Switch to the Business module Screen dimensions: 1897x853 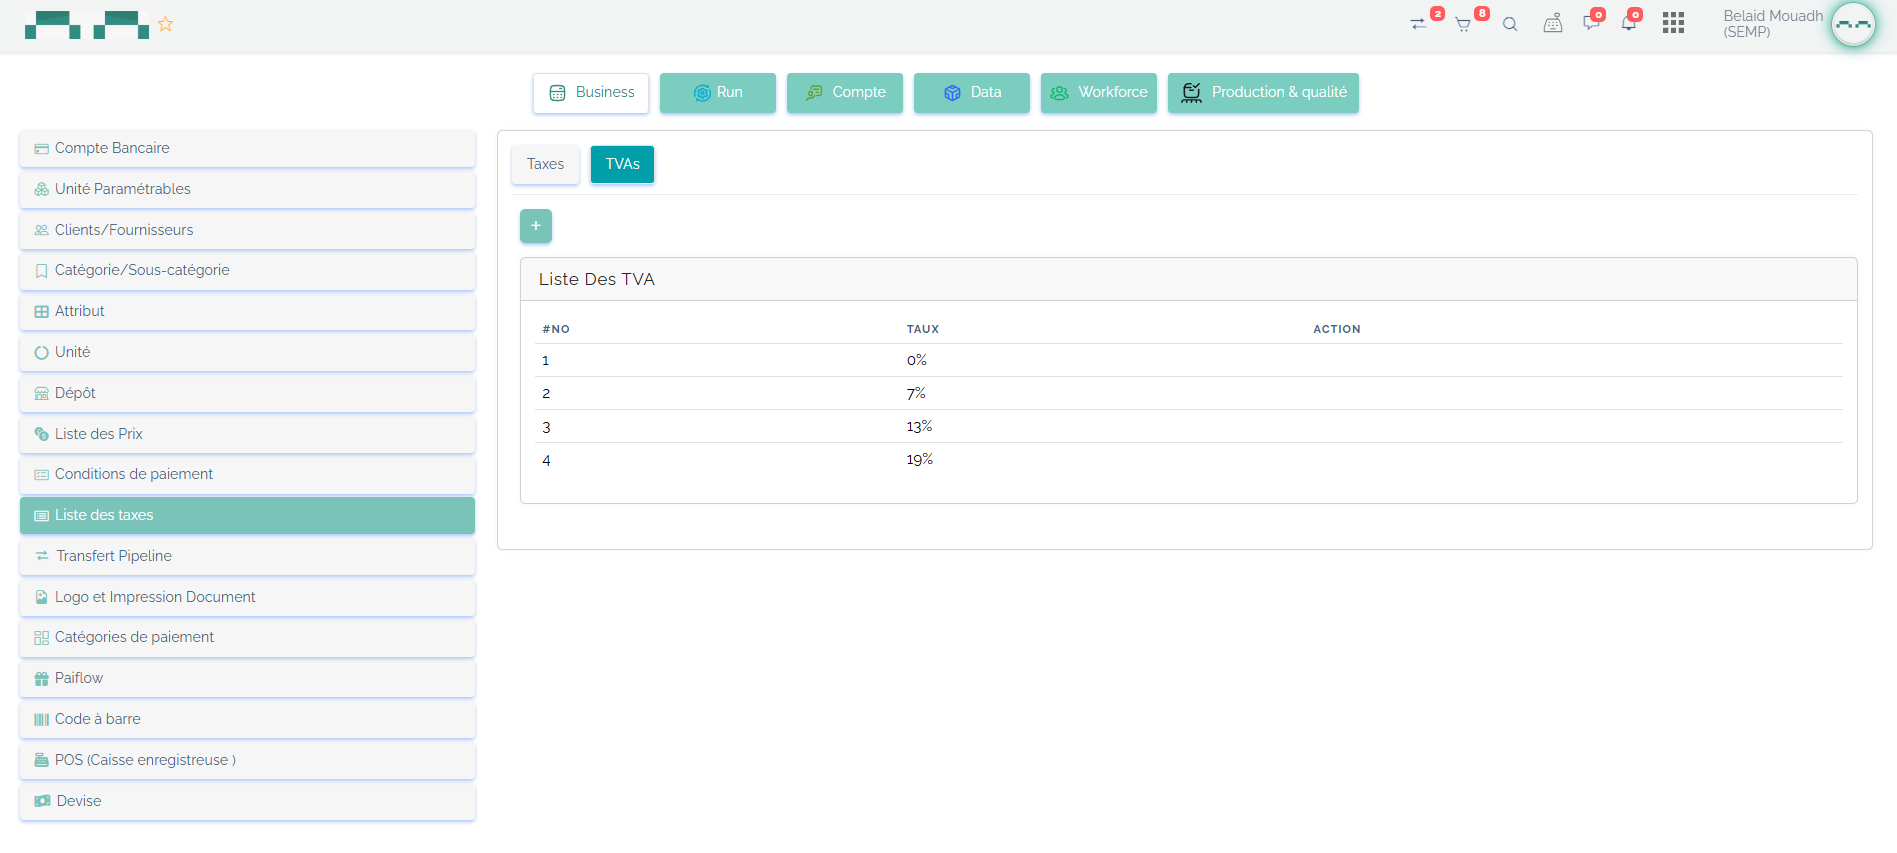(591, 93)
